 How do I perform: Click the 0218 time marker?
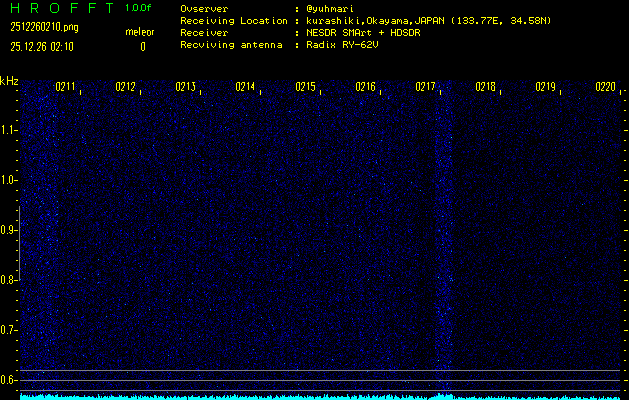tap(485, 87)
